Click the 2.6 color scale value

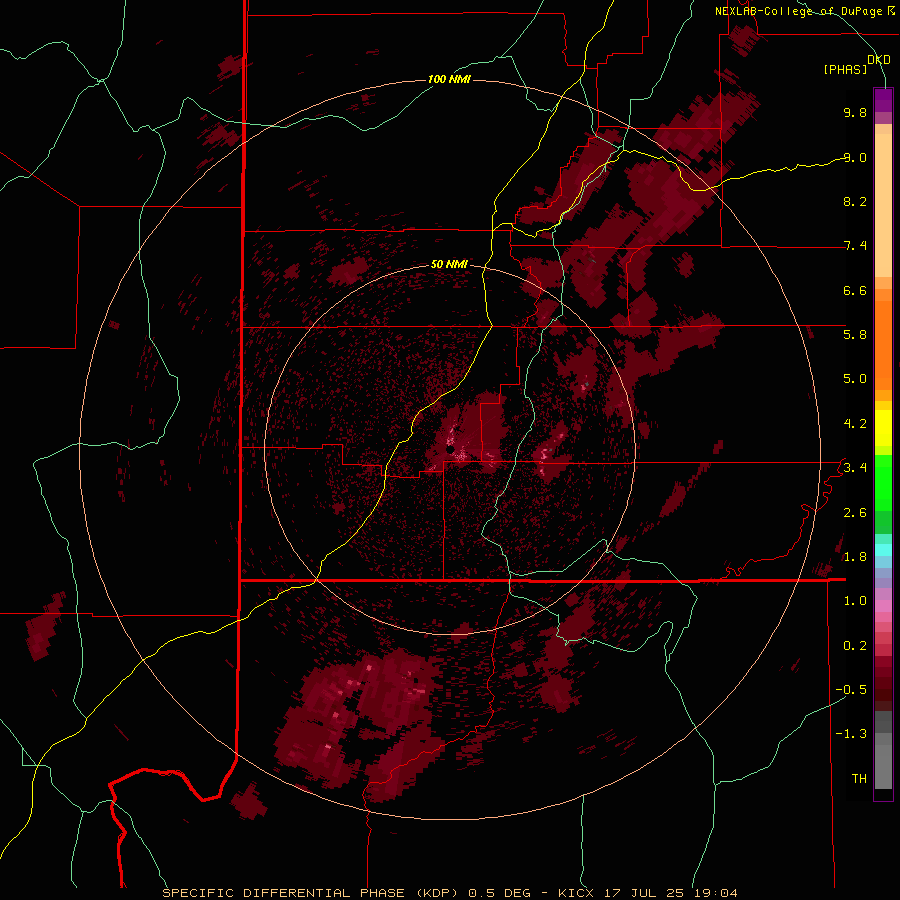pos(855,512)
